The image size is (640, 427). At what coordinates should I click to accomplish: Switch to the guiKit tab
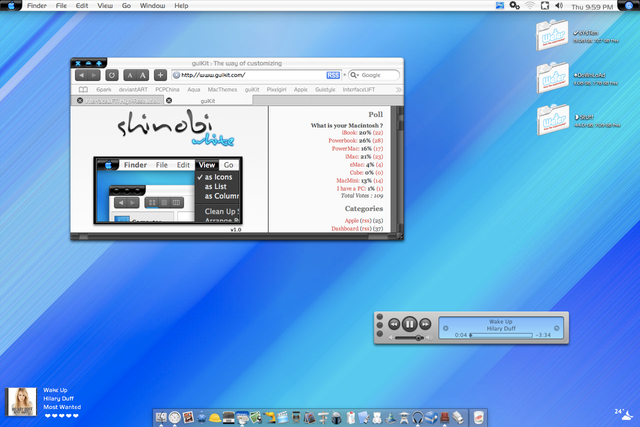click(x=208, y=100)
